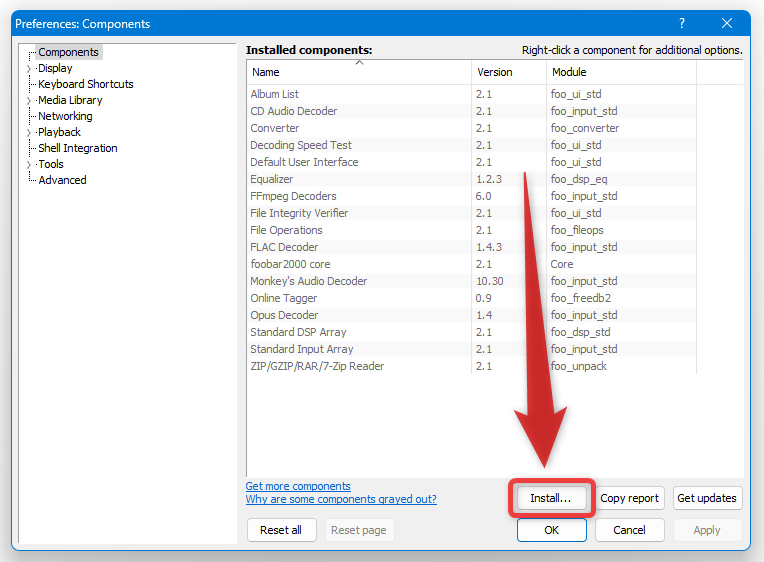This screenshot has width=764, height=562.
Task: Select the FFmpeg Decoders component
Action: (471, 196)
